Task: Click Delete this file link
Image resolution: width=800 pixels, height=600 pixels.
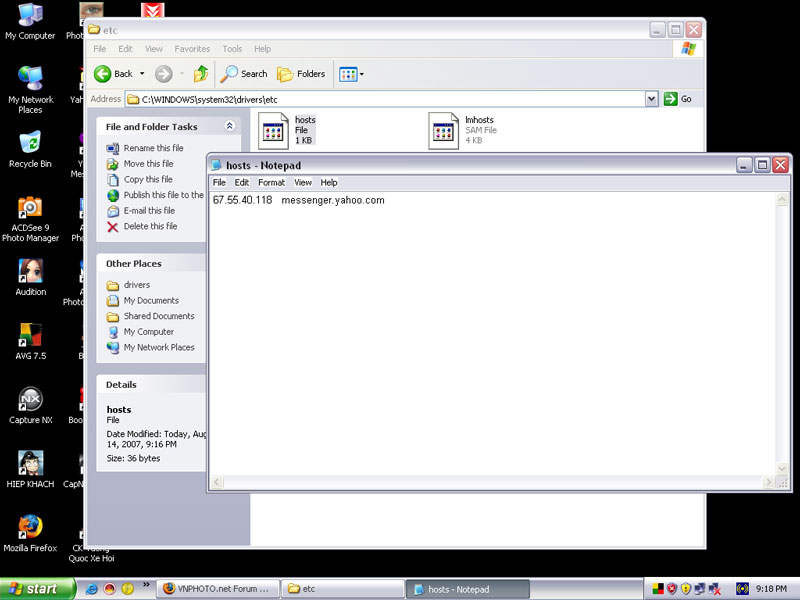Action: point(150,226)
